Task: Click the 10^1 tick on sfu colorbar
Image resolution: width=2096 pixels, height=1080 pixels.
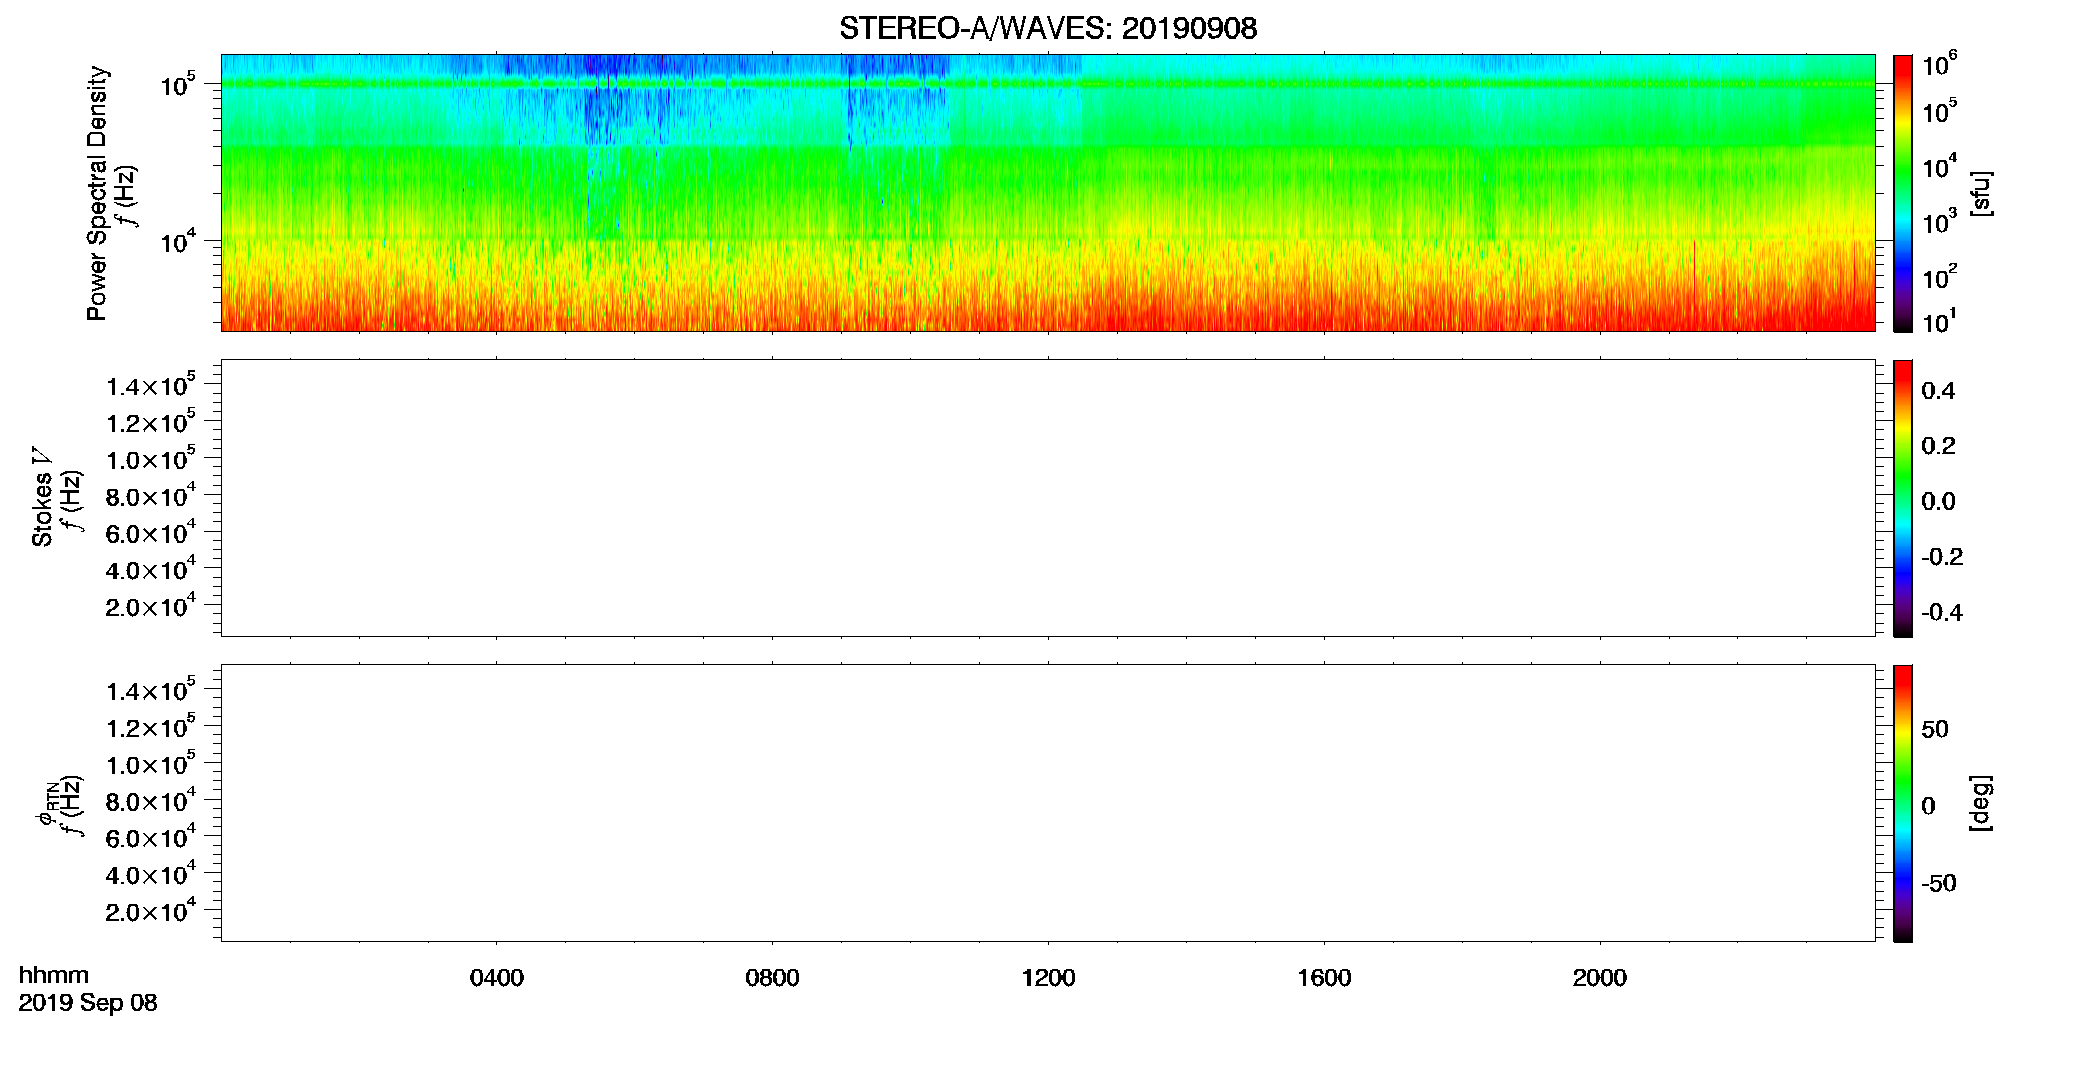Action: 1940,322
